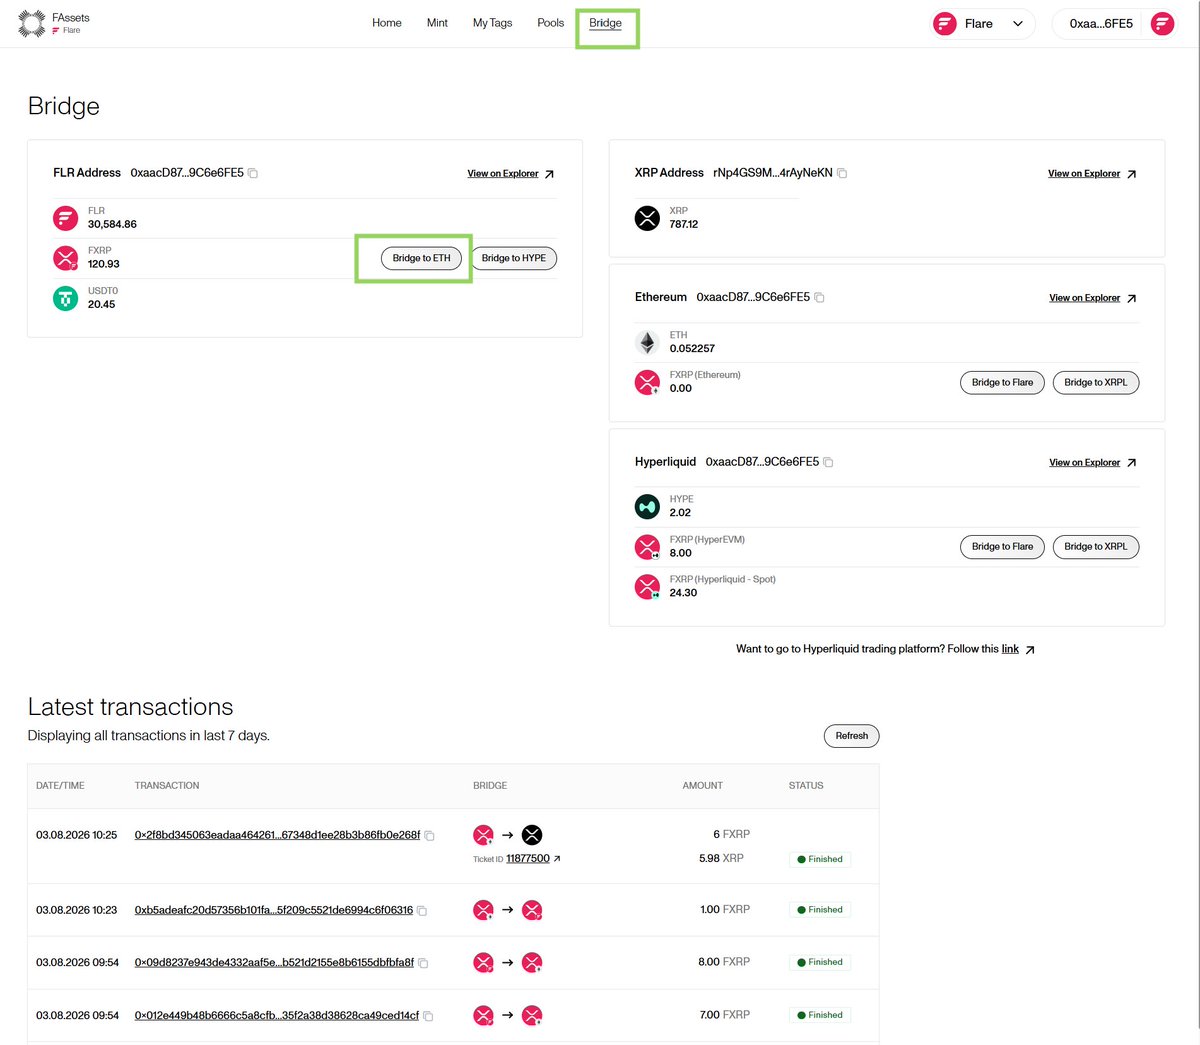Click the Flare network logo icon

click(945, 24)
